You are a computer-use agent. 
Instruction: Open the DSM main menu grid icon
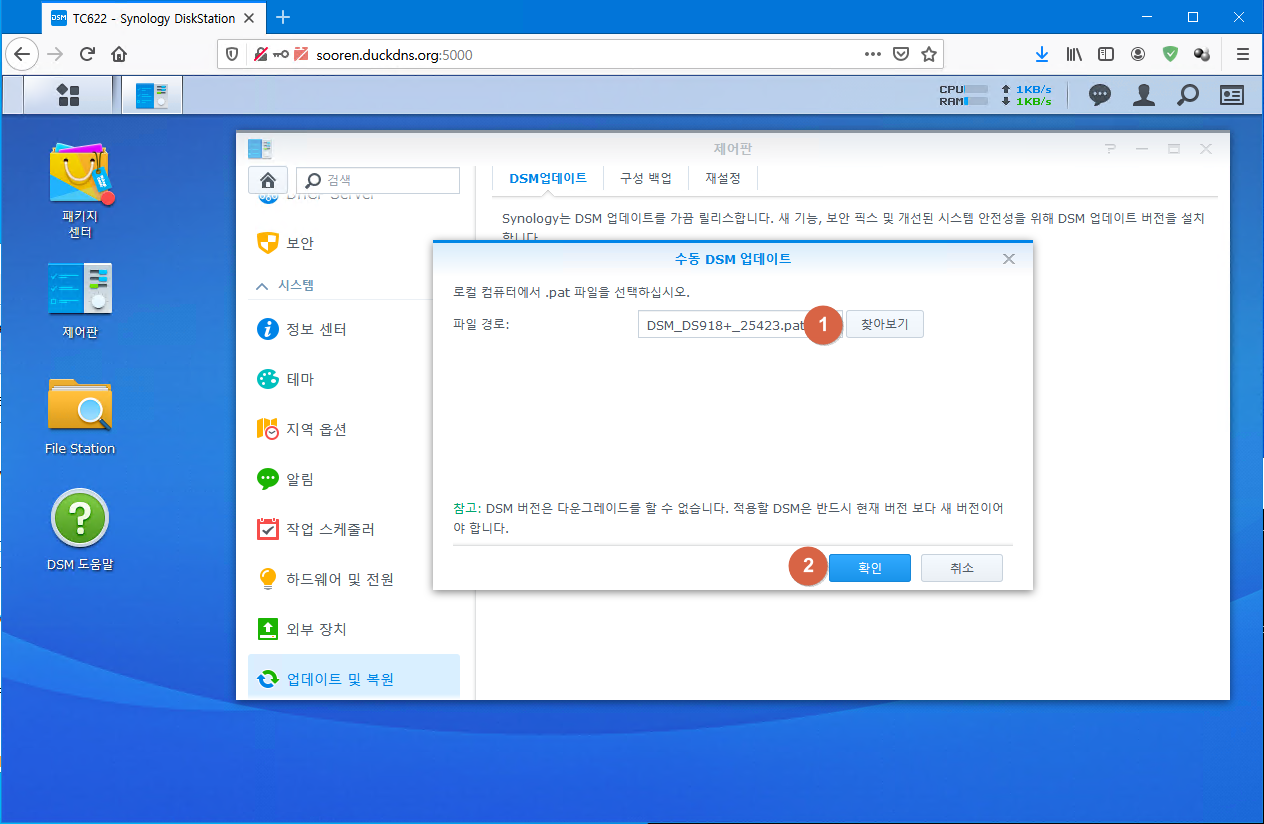click(68, 95)
